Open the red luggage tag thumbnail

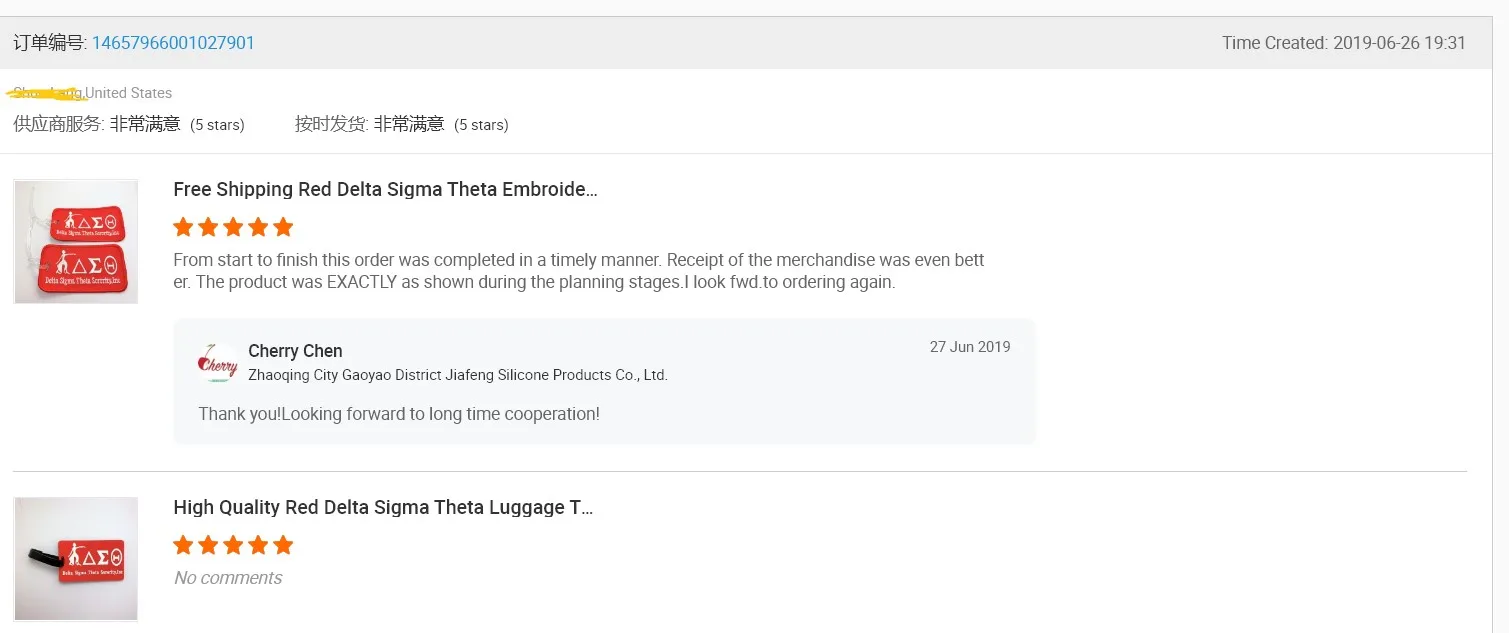[76, 559]
